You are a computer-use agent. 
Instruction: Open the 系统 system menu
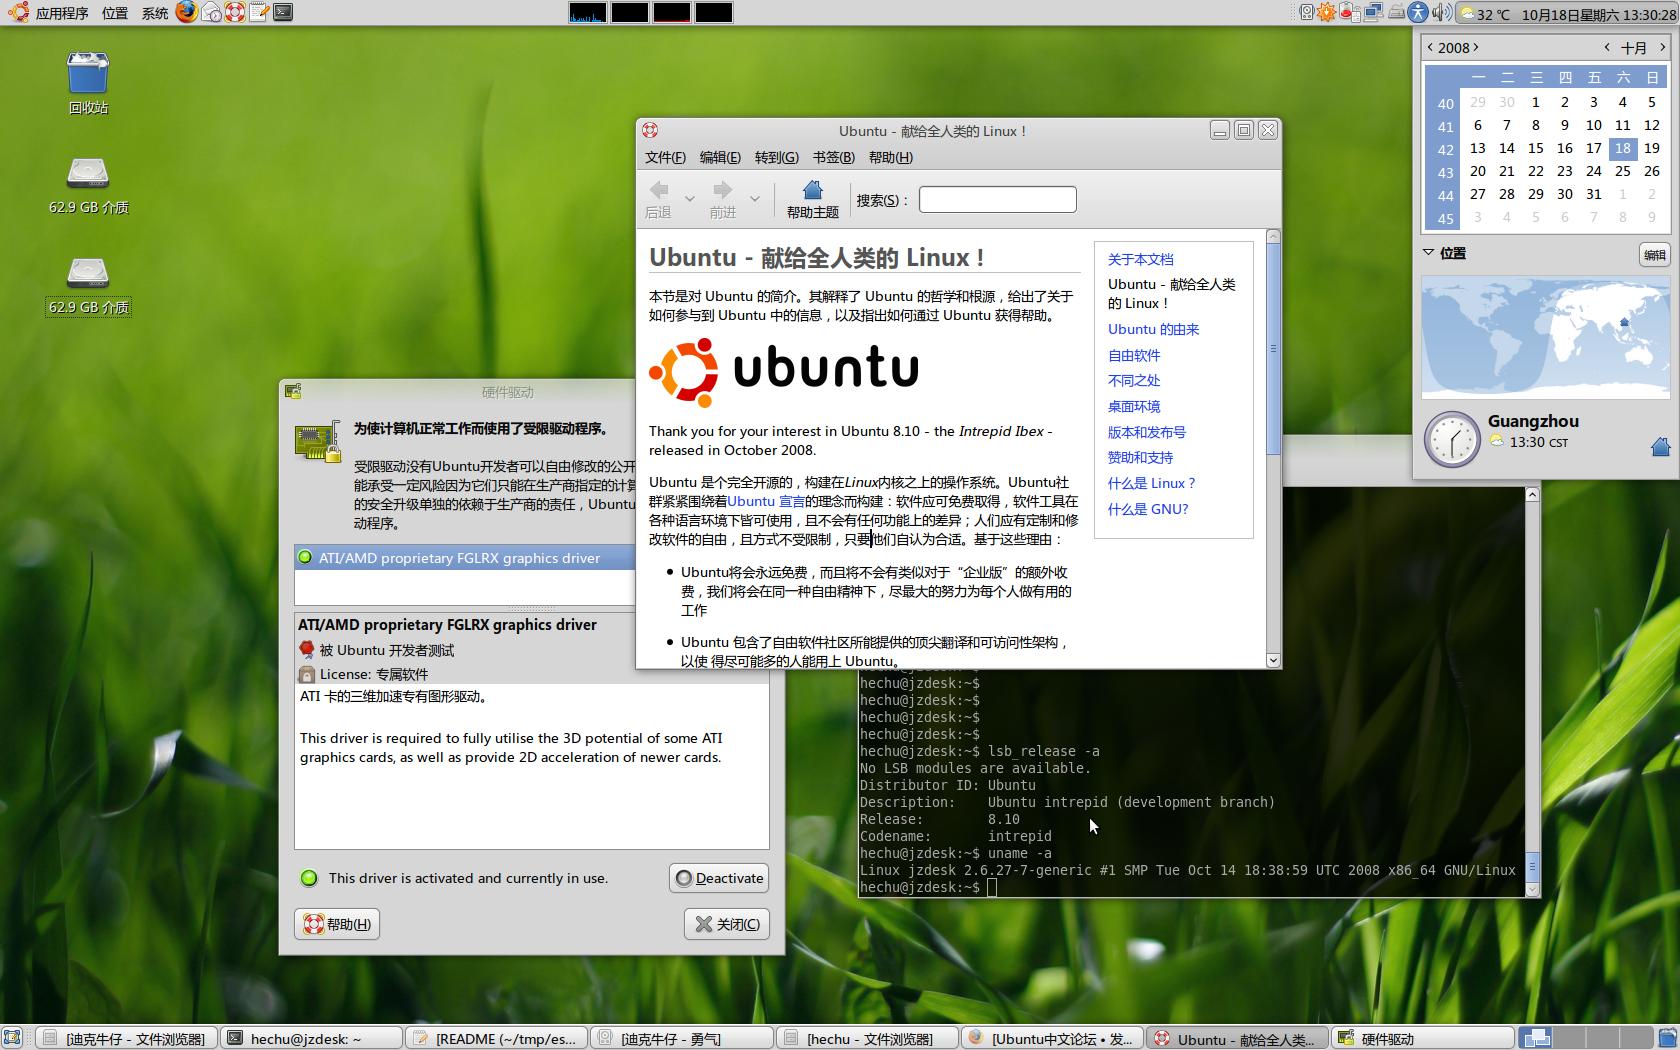pyautogui.click(x=155, y=13)
